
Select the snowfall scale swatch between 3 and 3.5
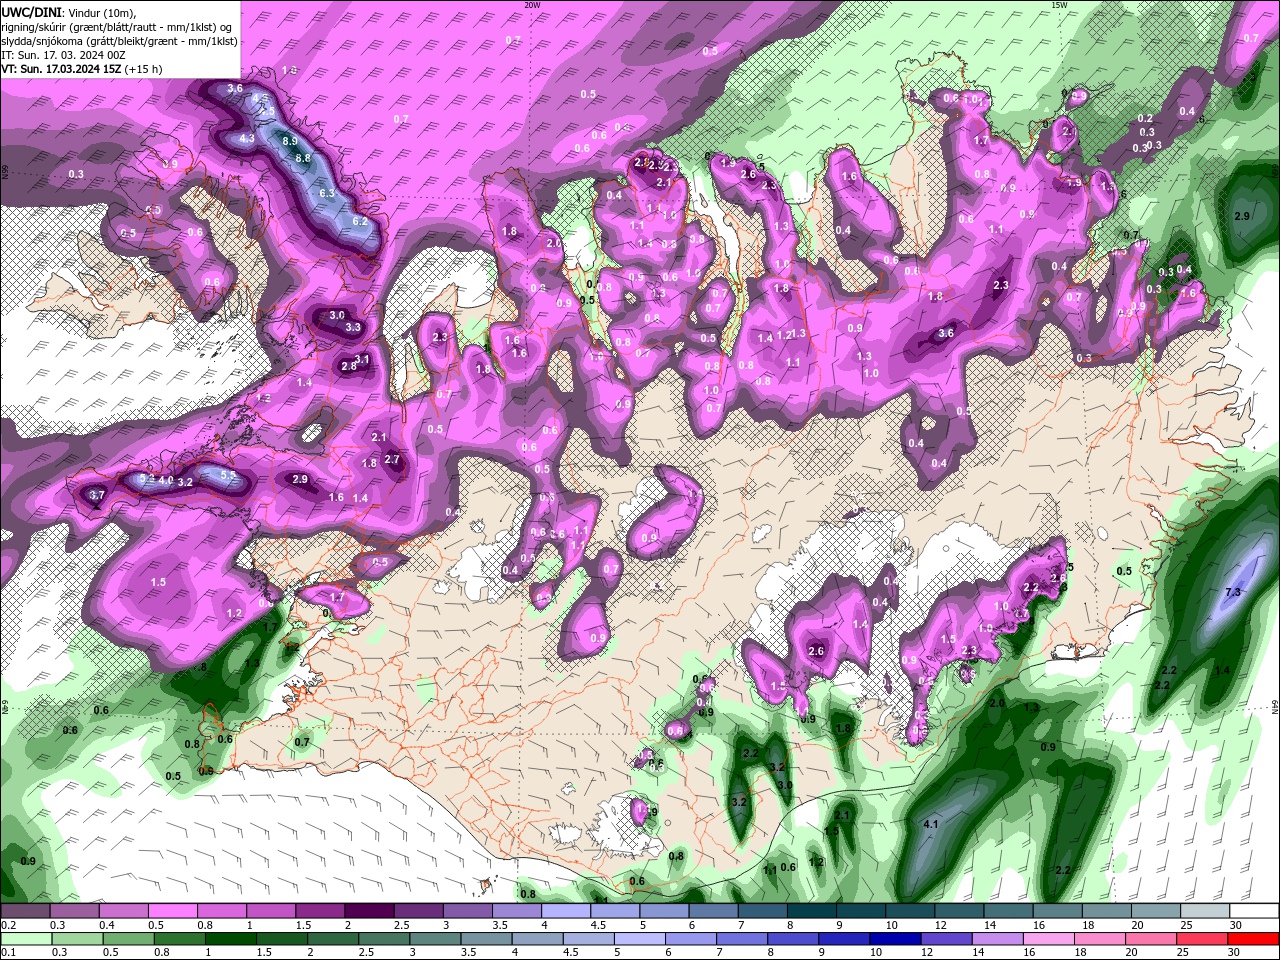tap(467, 911)
